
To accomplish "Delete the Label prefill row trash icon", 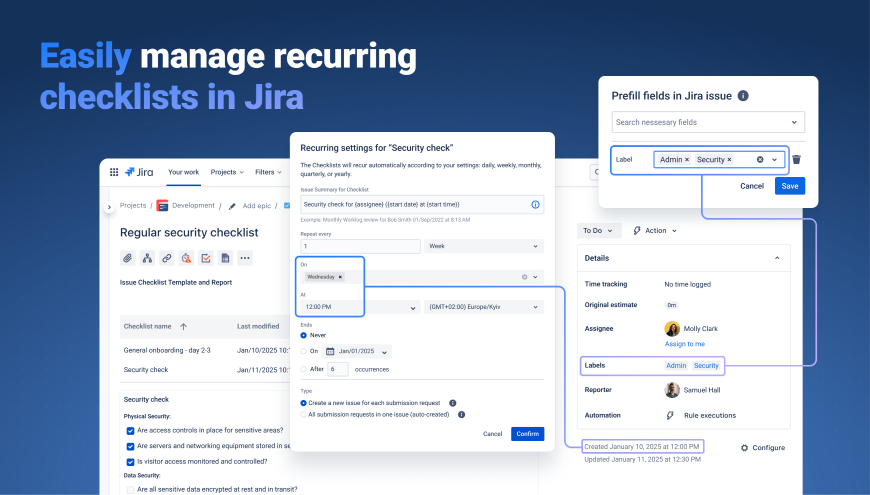I will [x=796, y=160].
